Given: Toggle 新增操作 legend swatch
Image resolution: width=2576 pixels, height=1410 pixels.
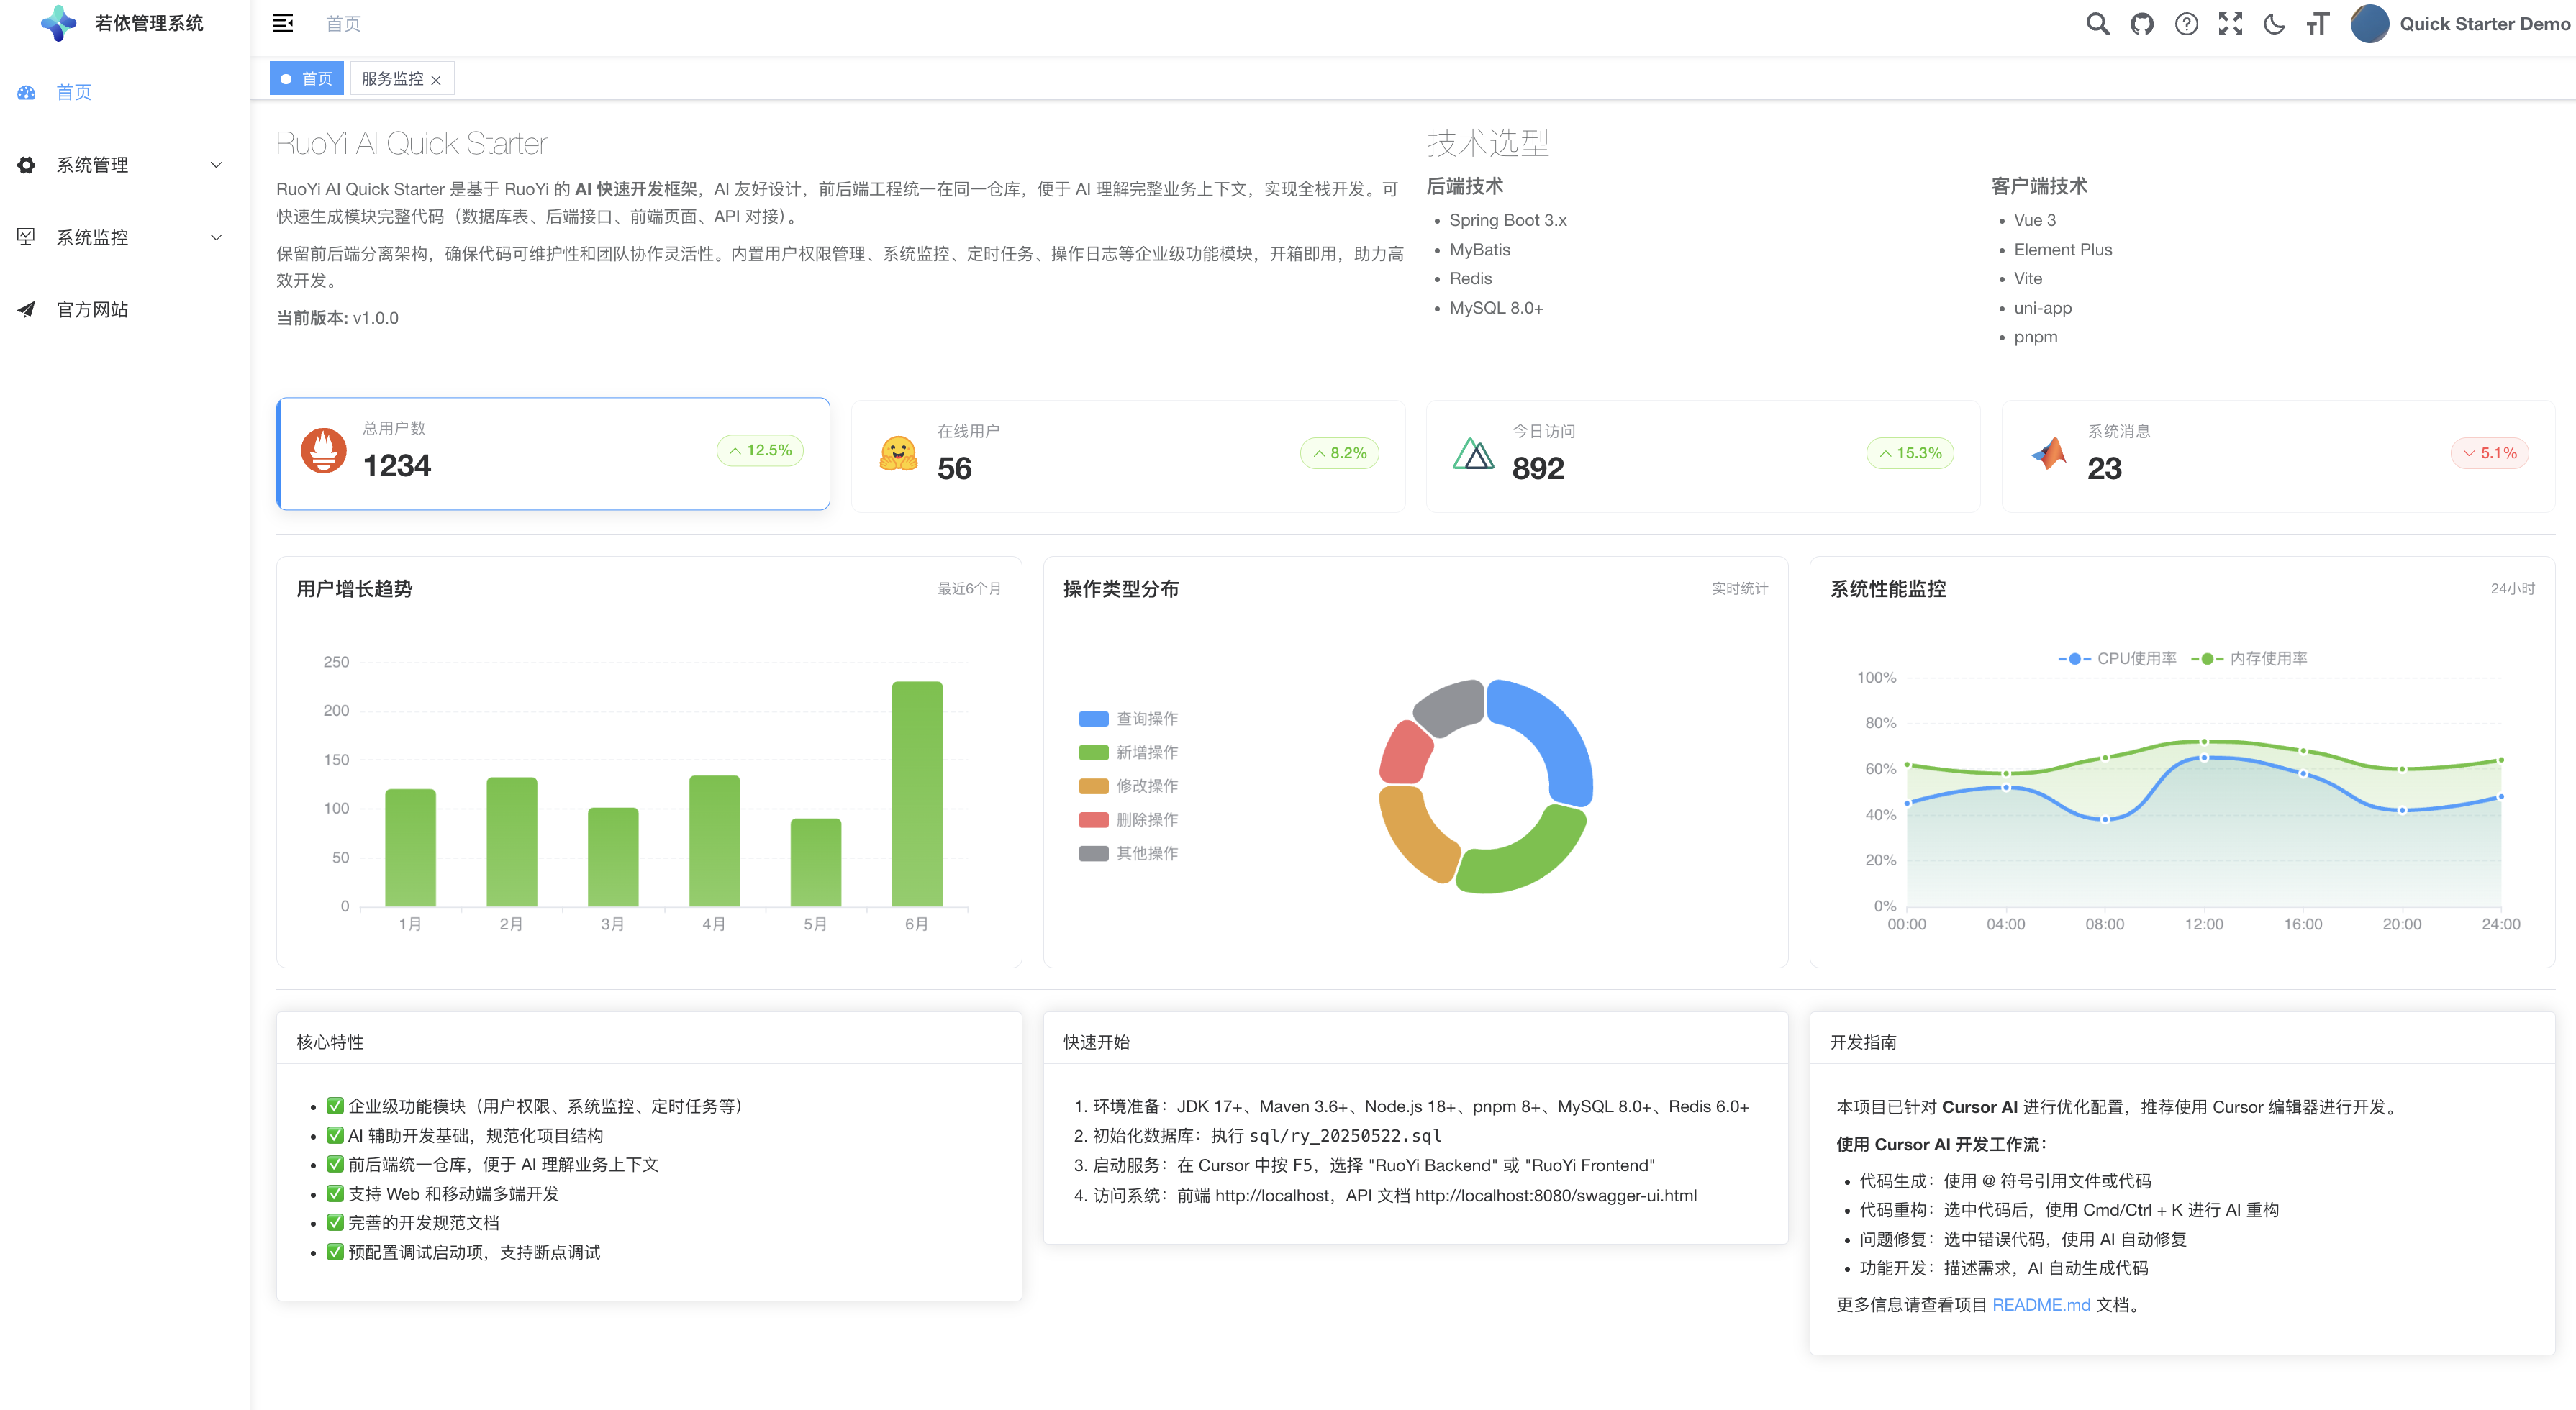Looking at the screenshot, I should [x=1093, y=752].
